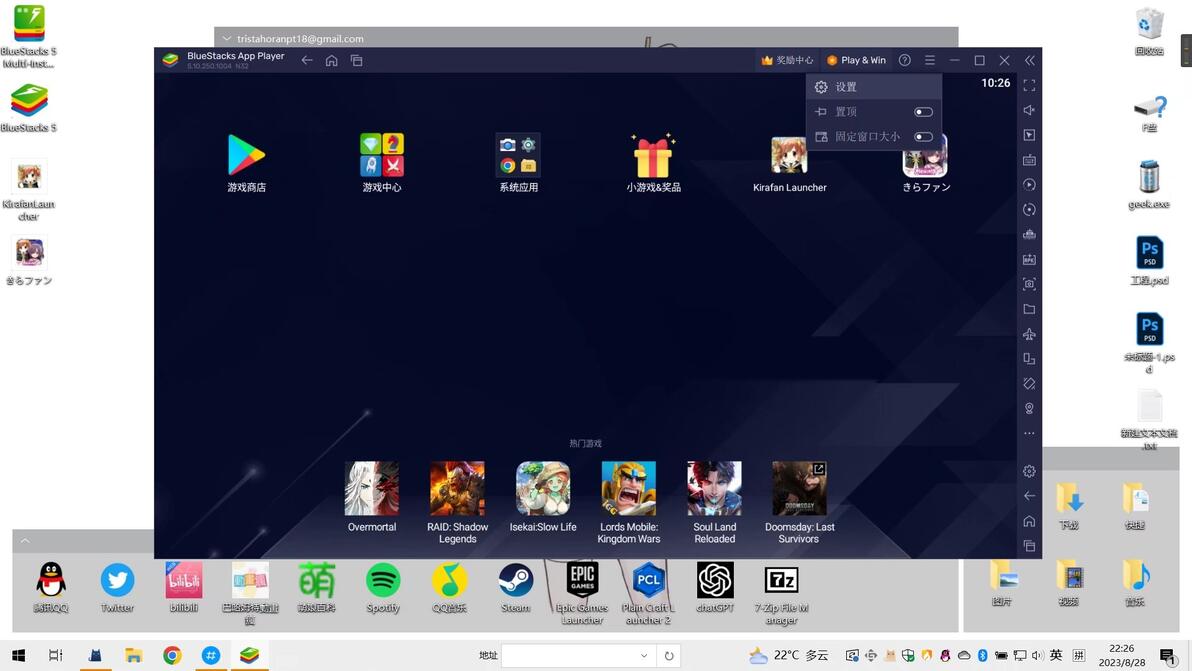Open the Plain Craft Launcher 2 shortcut

[648, 593]
